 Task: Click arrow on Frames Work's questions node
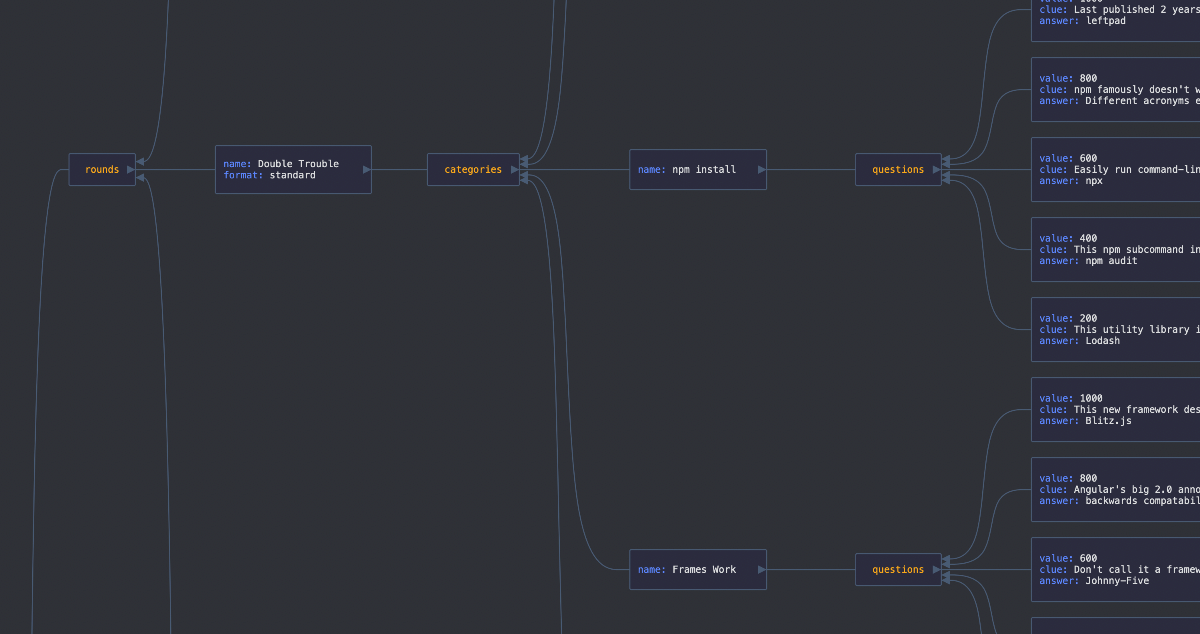click(x=937, y=570)
